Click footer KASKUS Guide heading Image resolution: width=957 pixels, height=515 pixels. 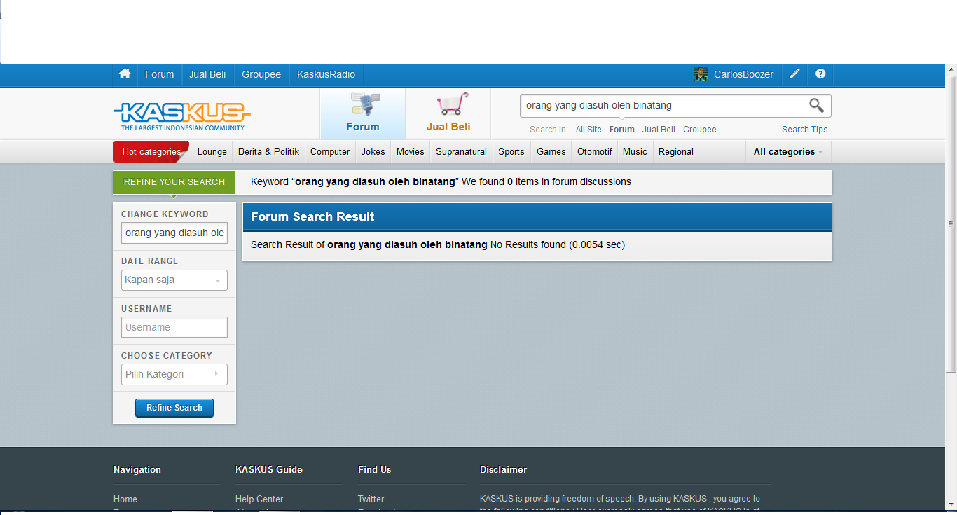pos(269,470)
